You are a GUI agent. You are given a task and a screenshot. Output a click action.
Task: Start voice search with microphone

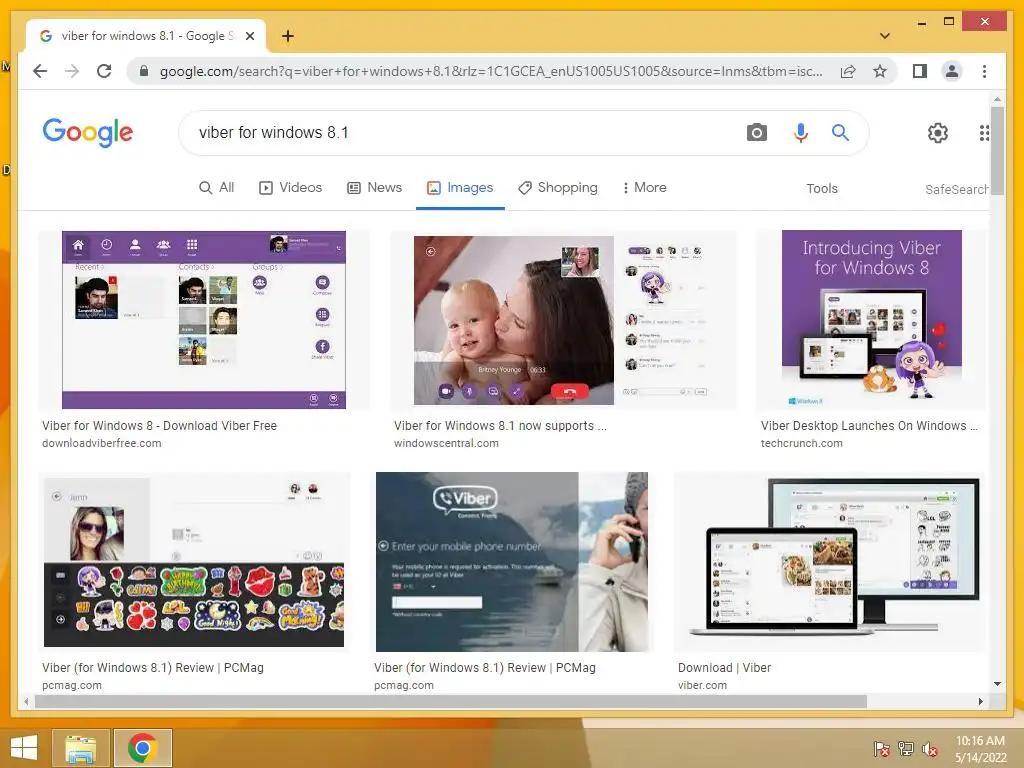[801, 133]
